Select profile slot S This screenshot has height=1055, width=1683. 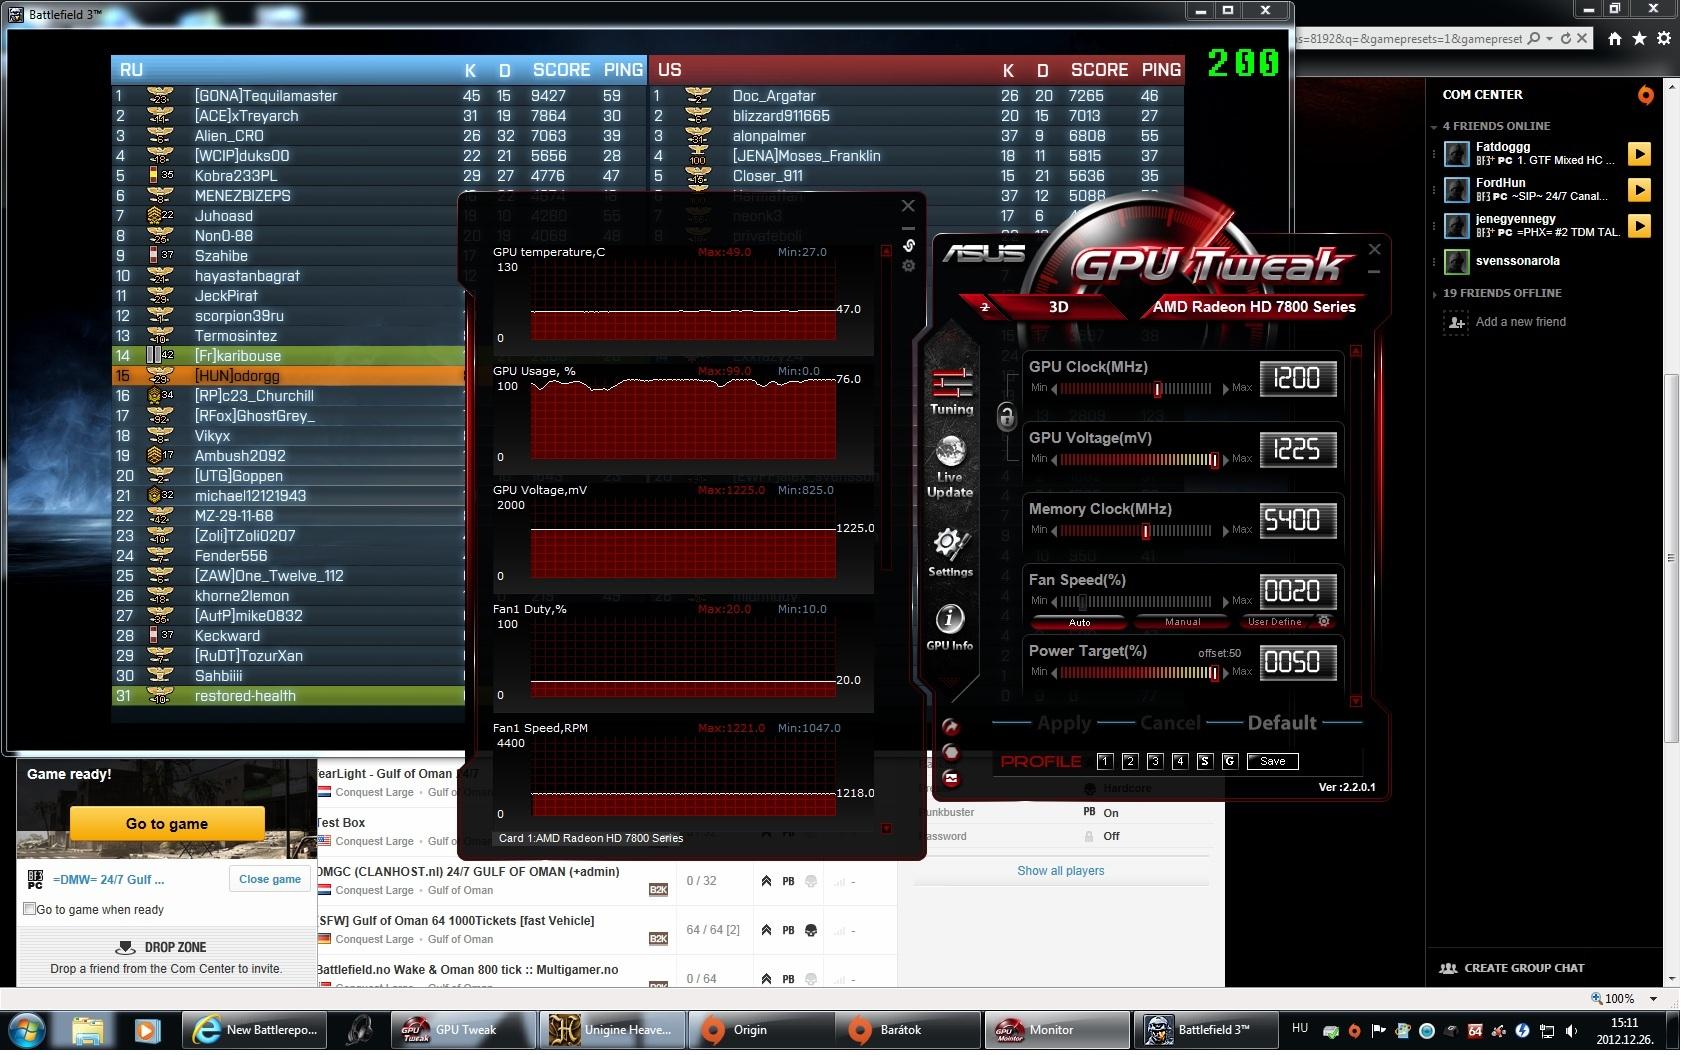point(1204,761)
